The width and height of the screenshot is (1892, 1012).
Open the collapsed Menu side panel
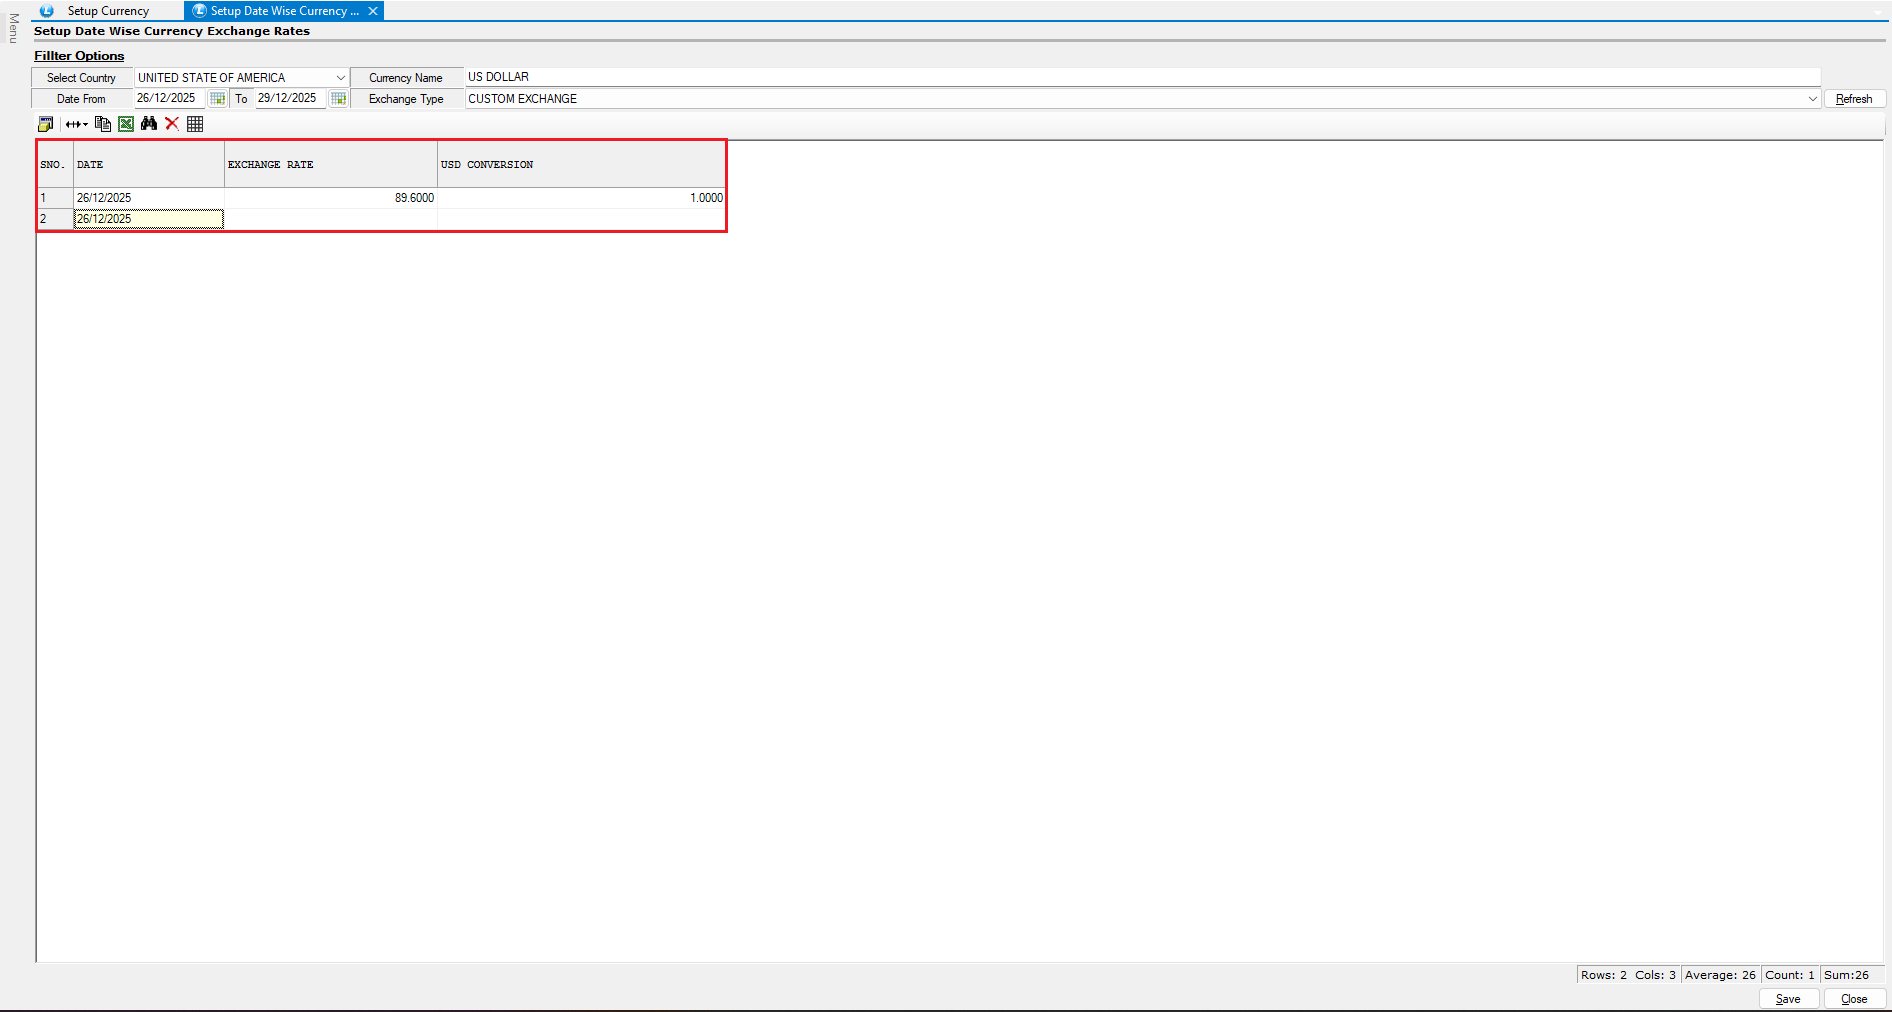pyautogui.click(x=13, y=28)
